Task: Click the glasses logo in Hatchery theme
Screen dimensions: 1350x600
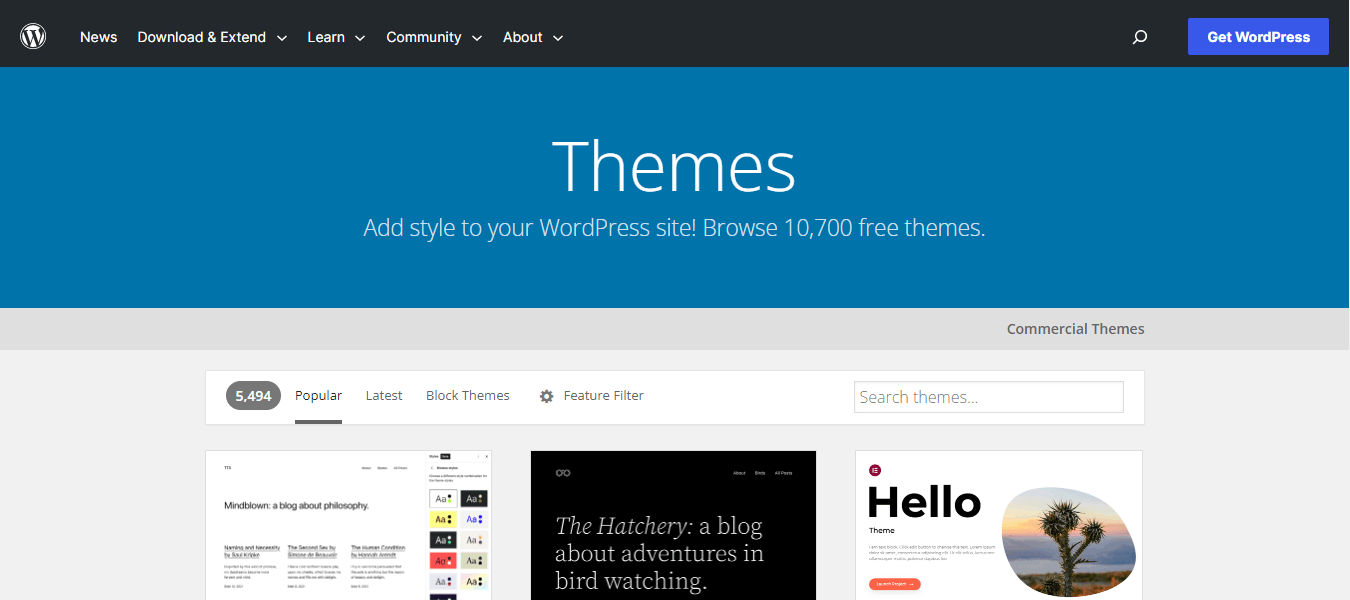Action: point(563,473)
